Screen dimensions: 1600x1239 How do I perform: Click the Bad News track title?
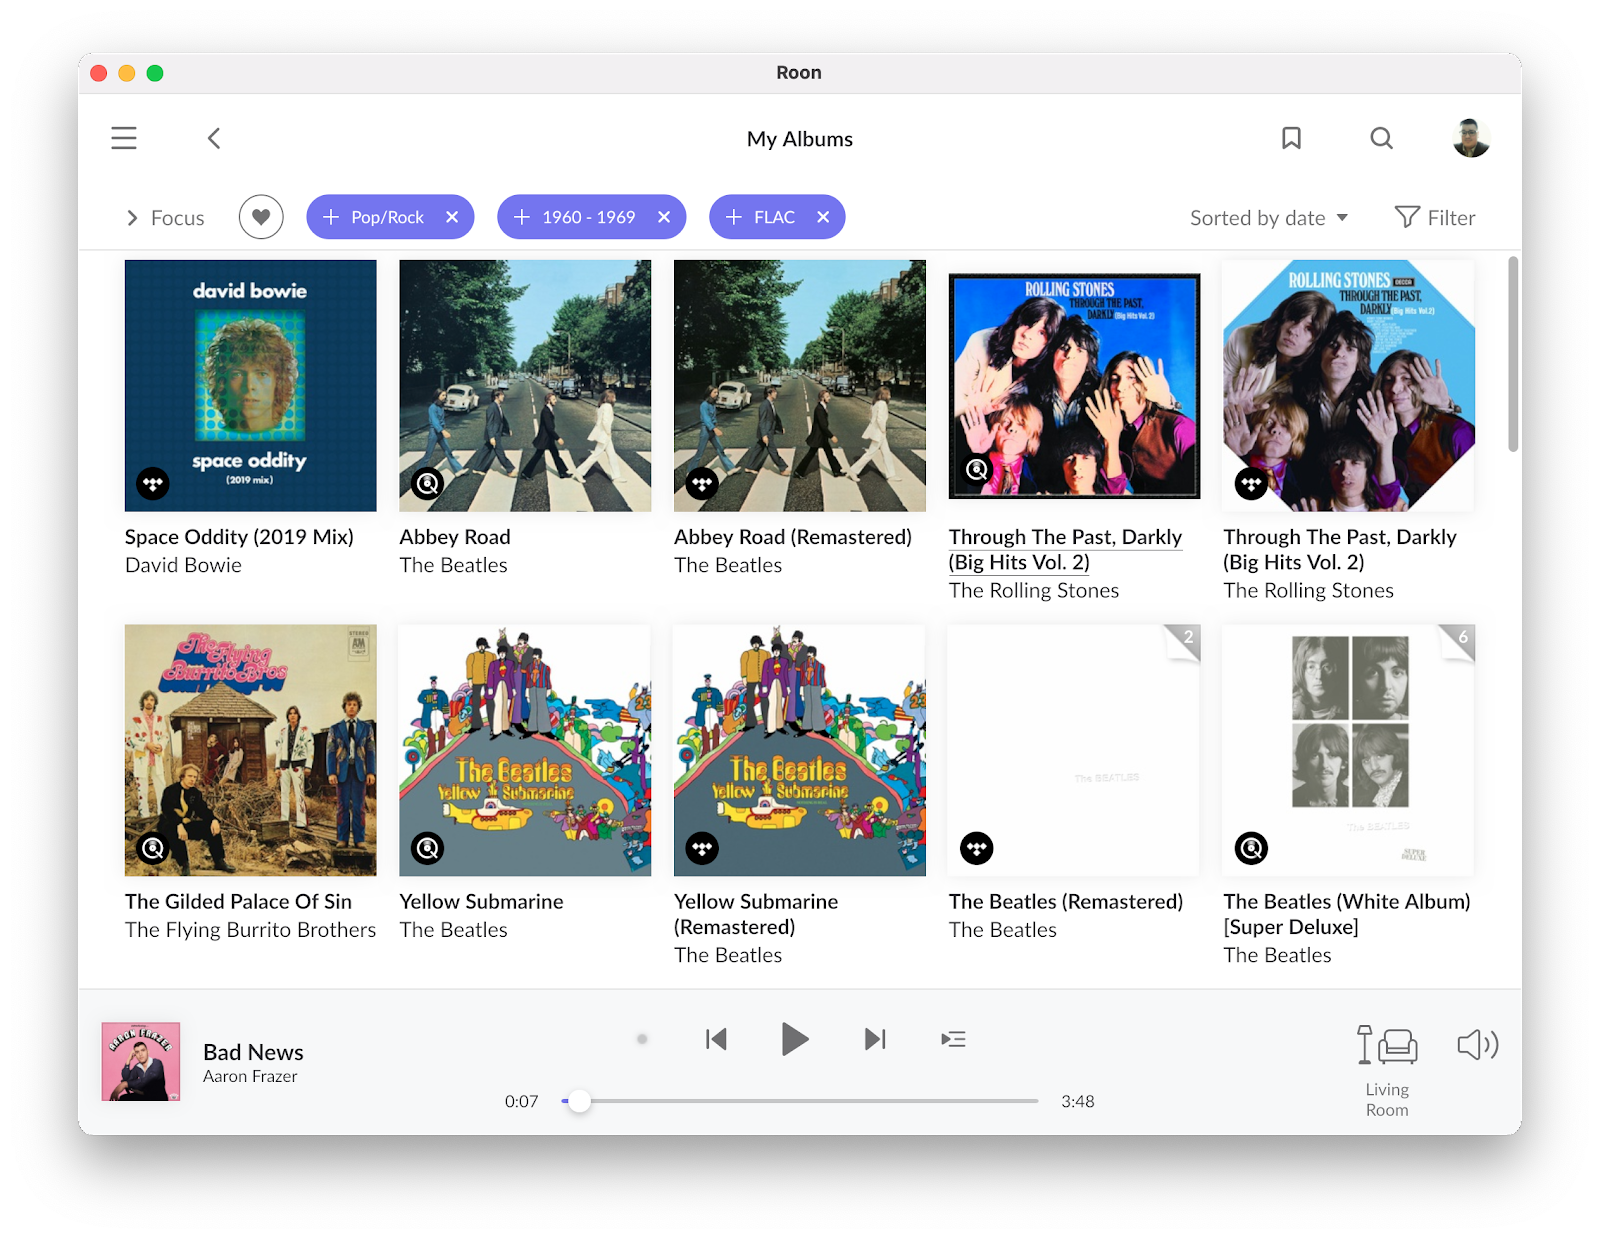point(253,1052)
